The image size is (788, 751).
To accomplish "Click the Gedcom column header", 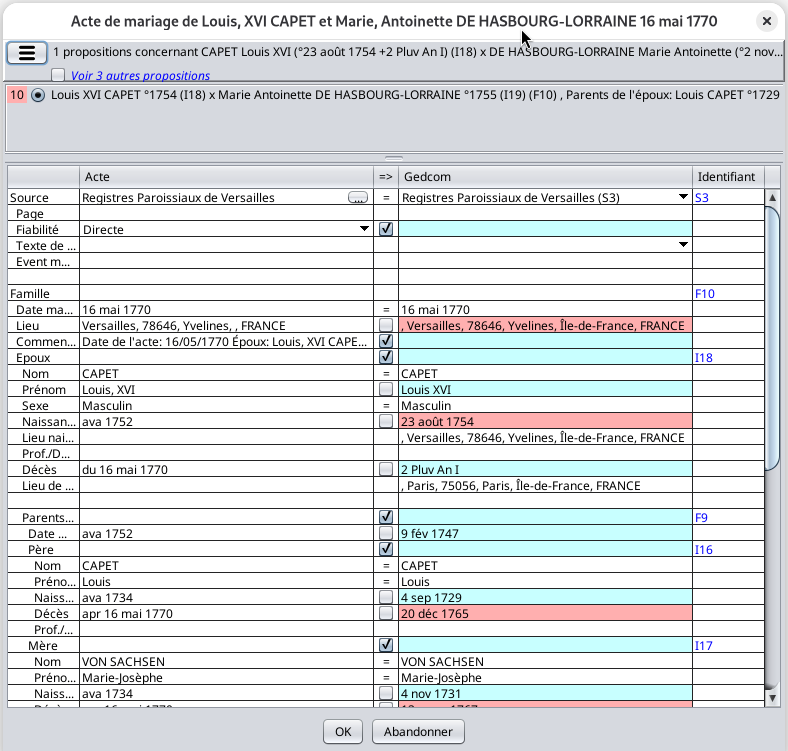I will [x=545, y=176].
